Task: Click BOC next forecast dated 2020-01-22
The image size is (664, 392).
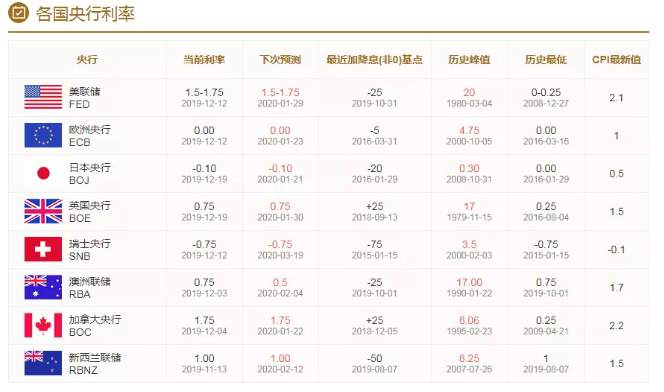Action: pyautogui.click(x=280, y=326)
